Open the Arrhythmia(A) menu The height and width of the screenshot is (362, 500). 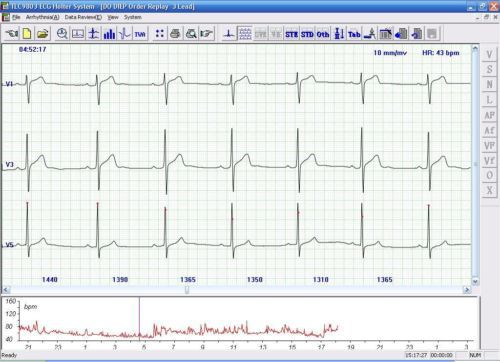tap(42, 17)
